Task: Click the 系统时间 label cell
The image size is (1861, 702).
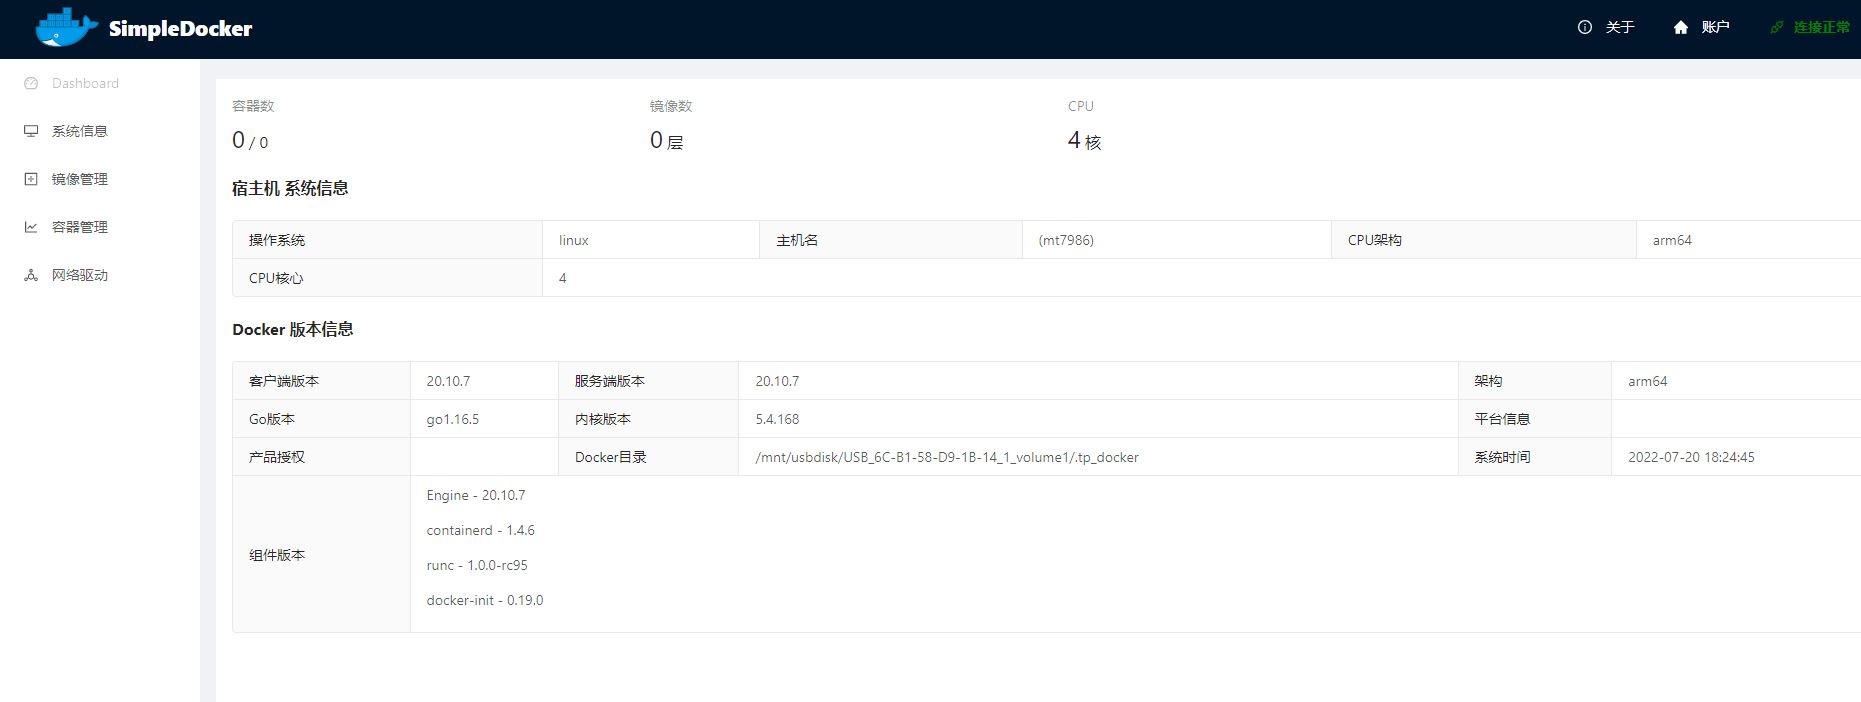Action: click(x=1535, y=457)
